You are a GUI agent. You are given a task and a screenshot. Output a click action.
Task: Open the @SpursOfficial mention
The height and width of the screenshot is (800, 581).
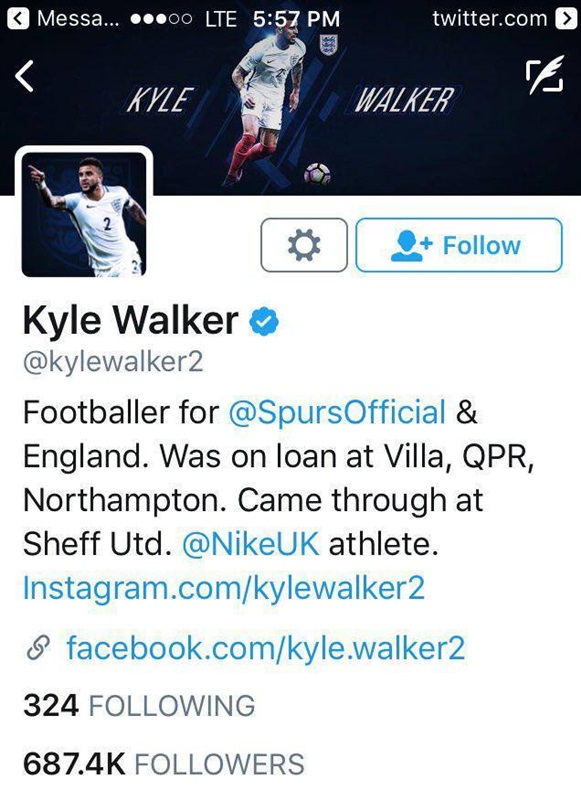(337, 412)
